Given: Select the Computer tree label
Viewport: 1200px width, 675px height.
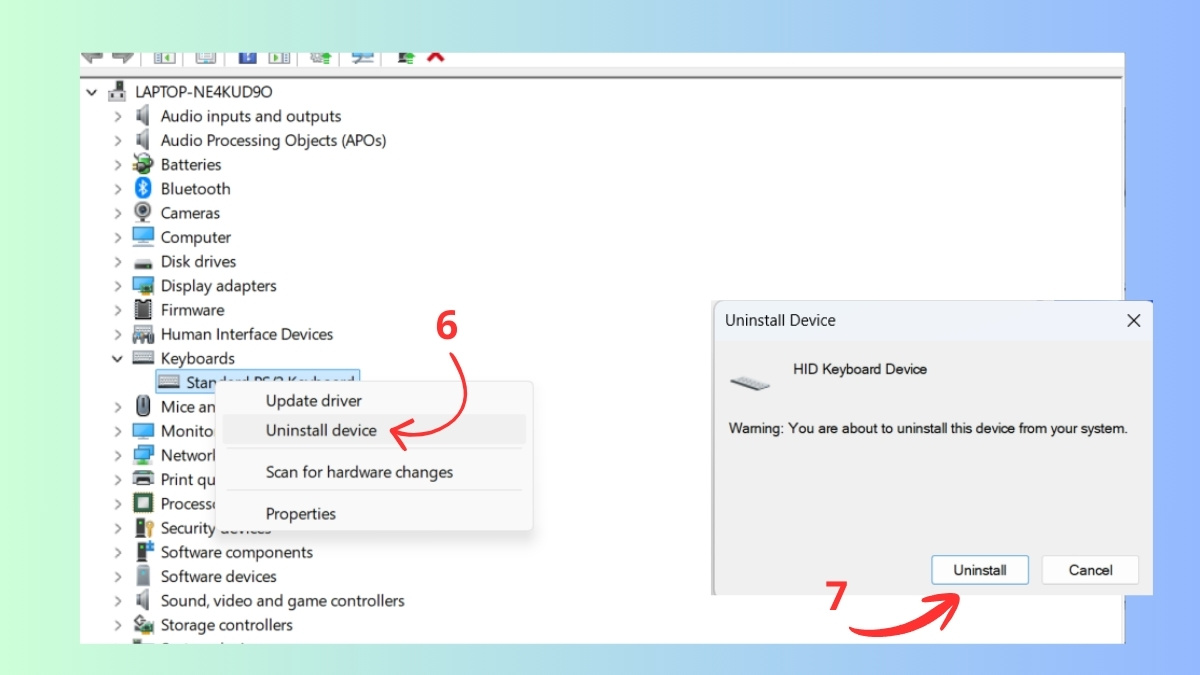Looking at the screenshot, I should point(196,237).
